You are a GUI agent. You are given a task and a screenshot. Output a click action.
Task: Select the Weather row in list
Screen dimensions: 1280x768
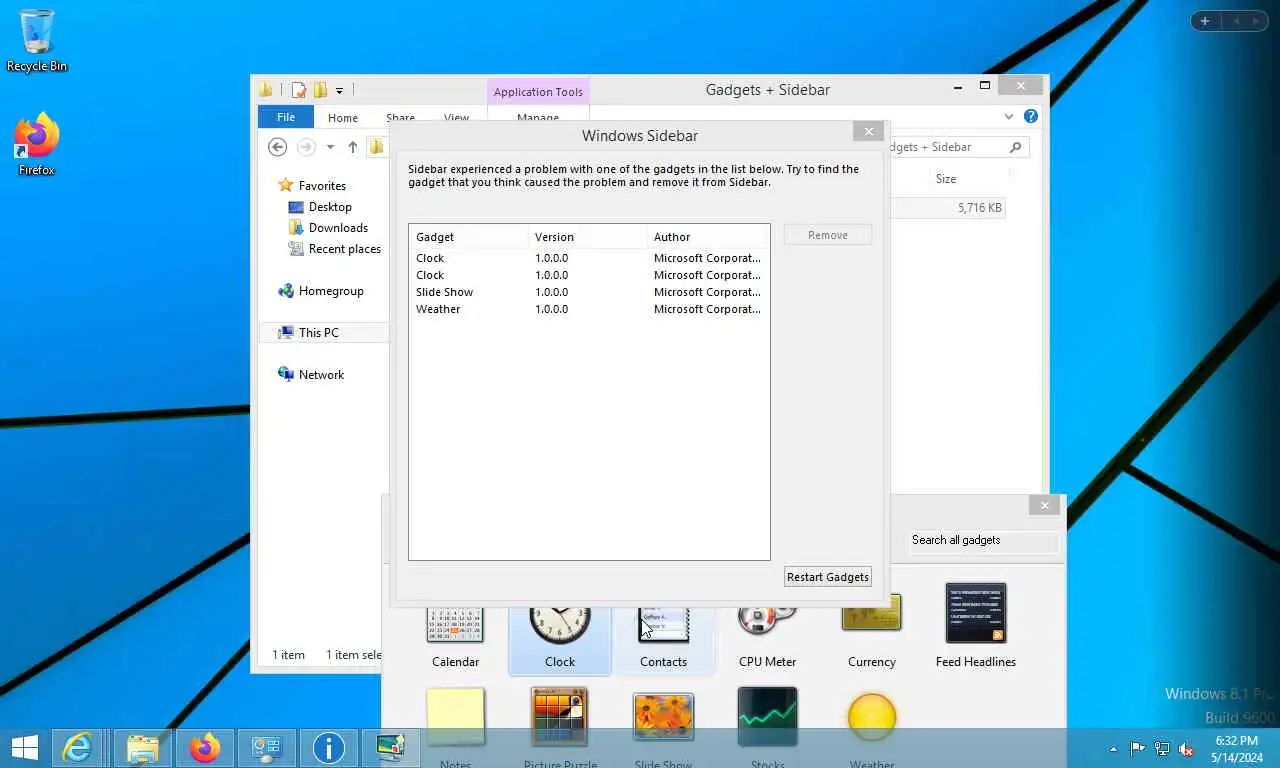[x=589, y=309]
